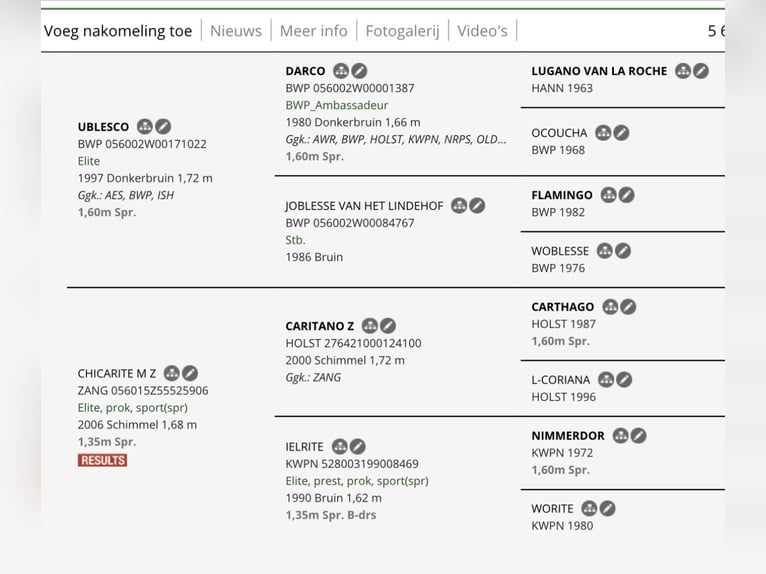Viewport: 766px width, 574px height.
Task: Open pedigree icon next to UBLESCO
Action: tap(145, 127)
